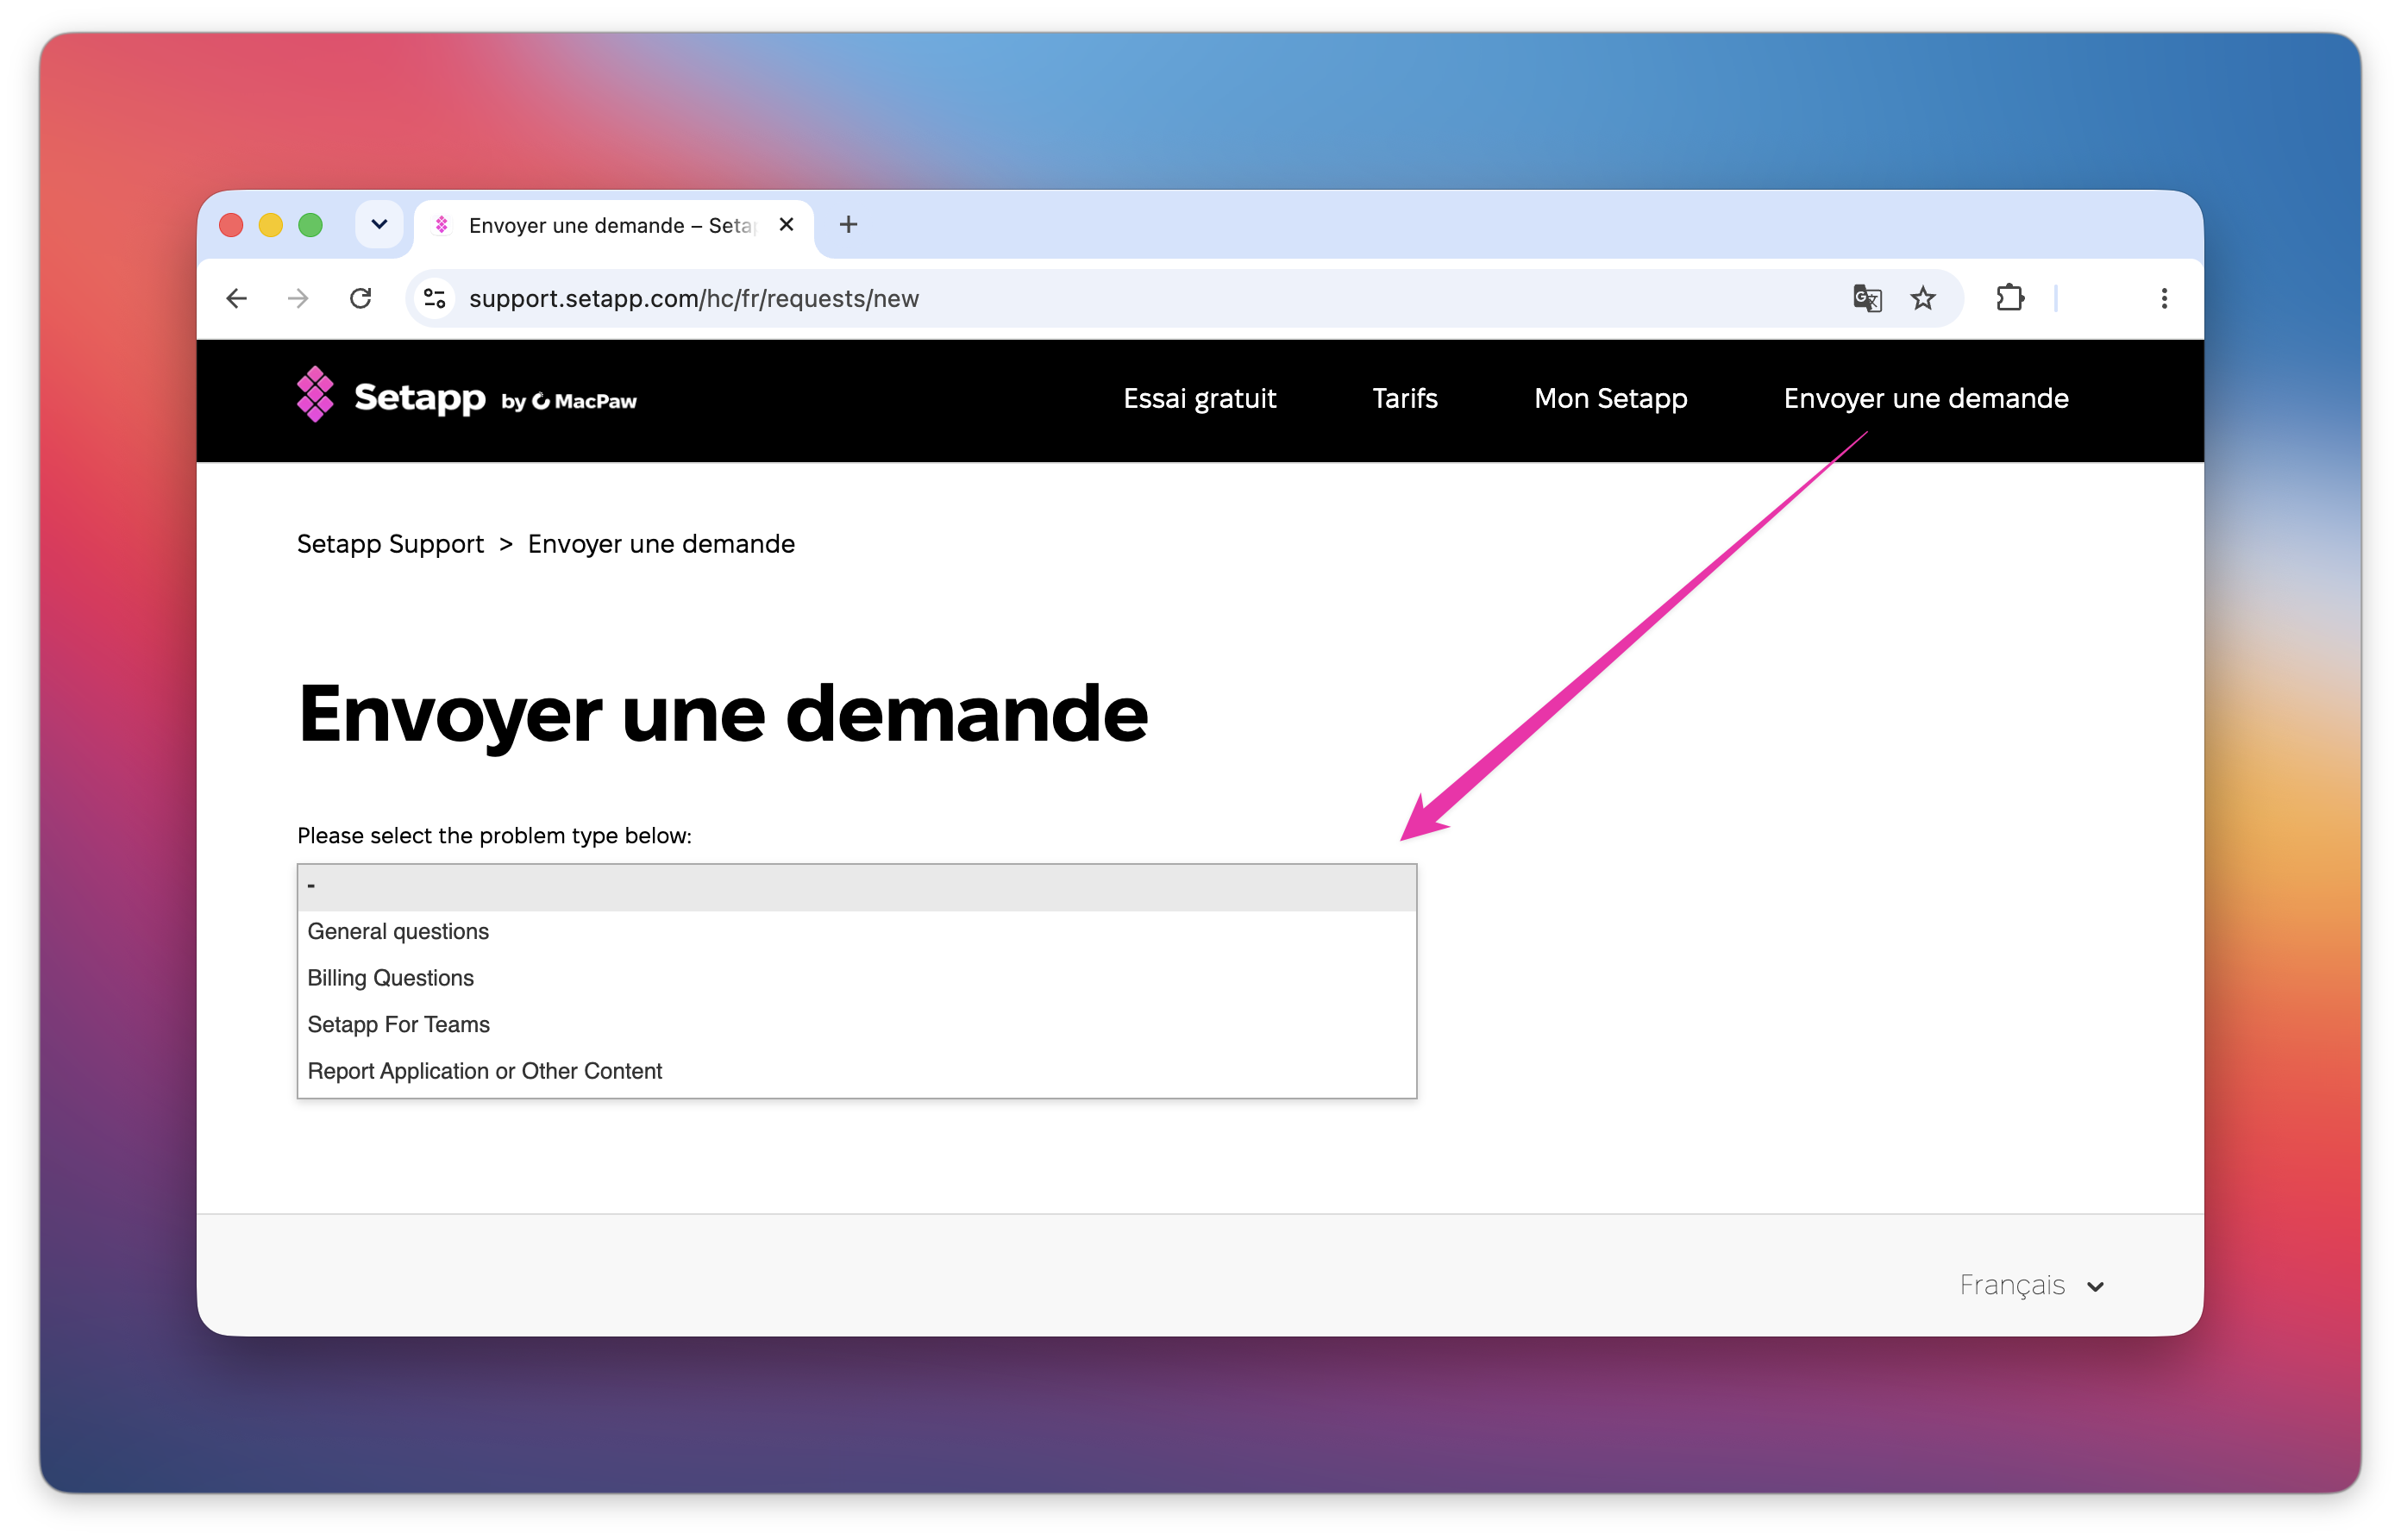Open the Français language dropdown

click(x=2031, y=1285)
